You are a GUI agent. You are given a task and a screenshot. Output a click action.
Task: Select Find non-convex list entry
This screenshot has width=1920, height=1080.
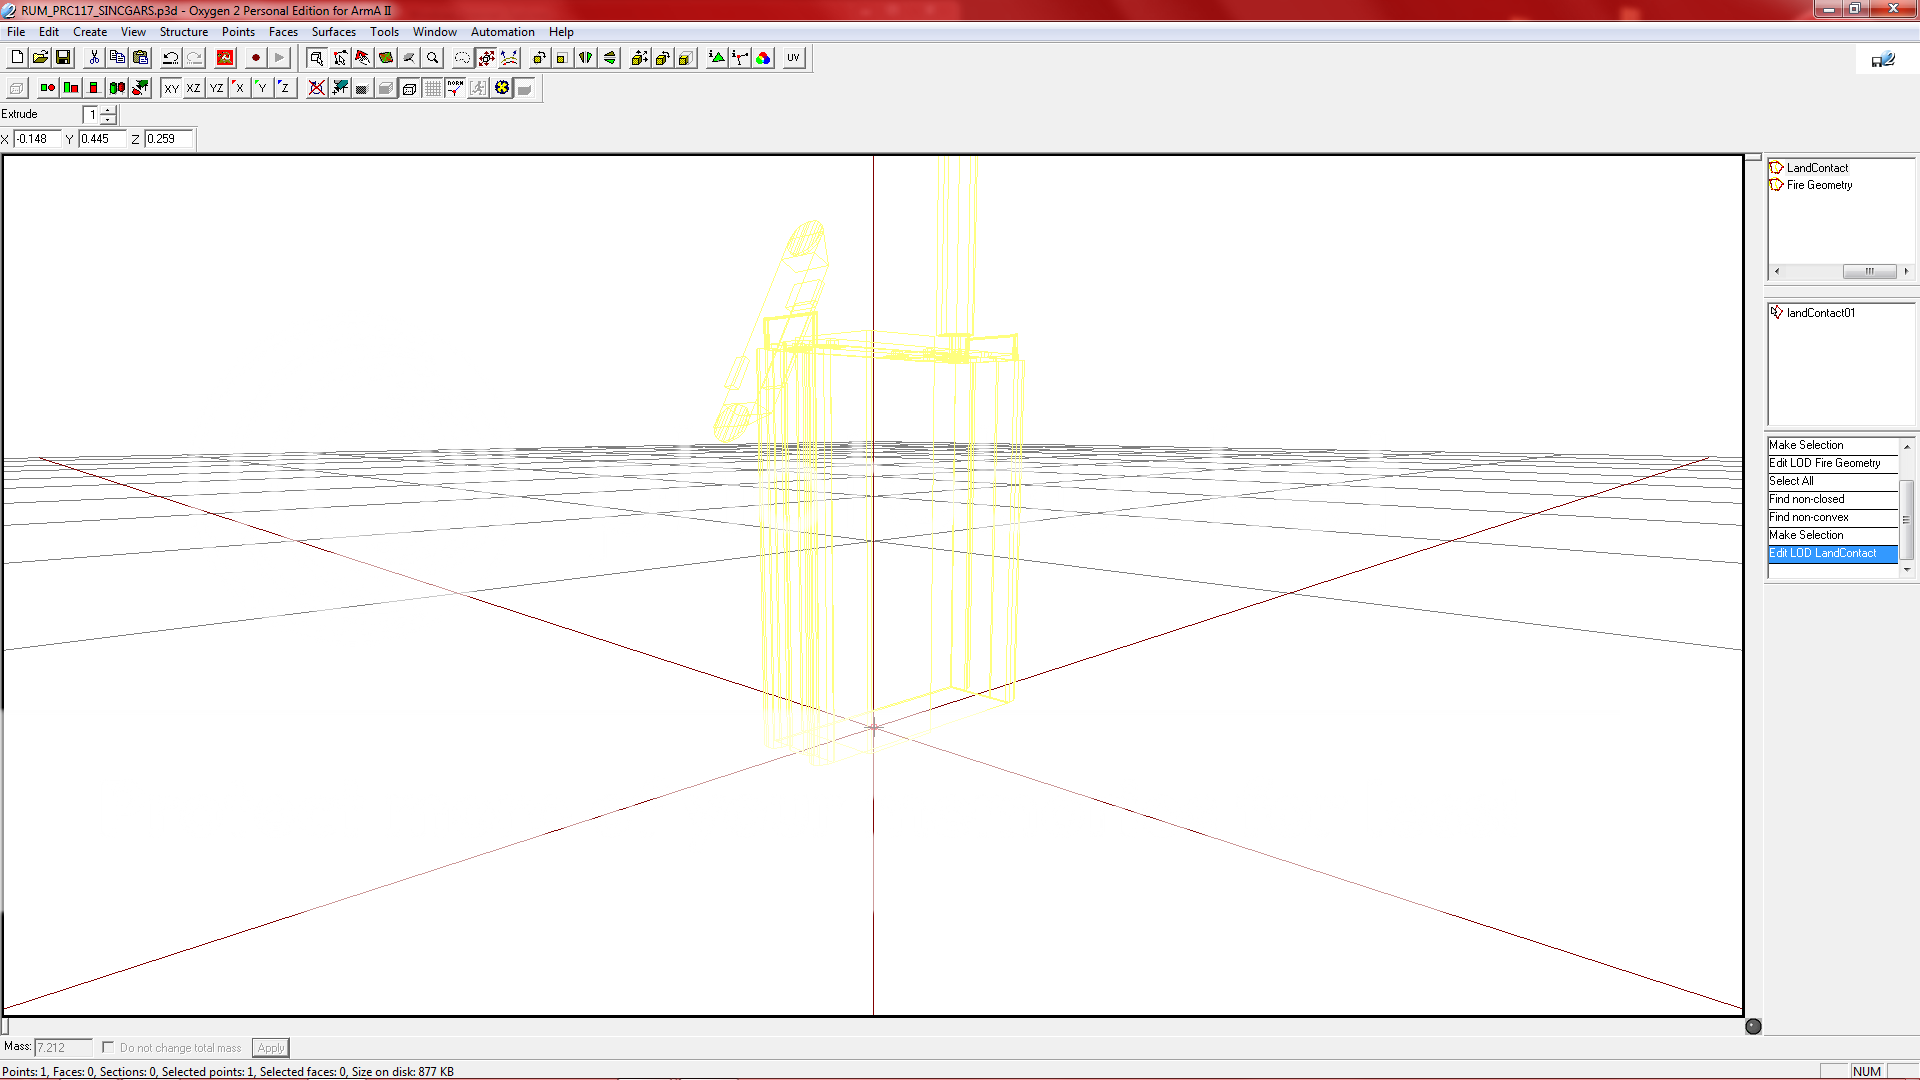click(x=1809, y=517)
